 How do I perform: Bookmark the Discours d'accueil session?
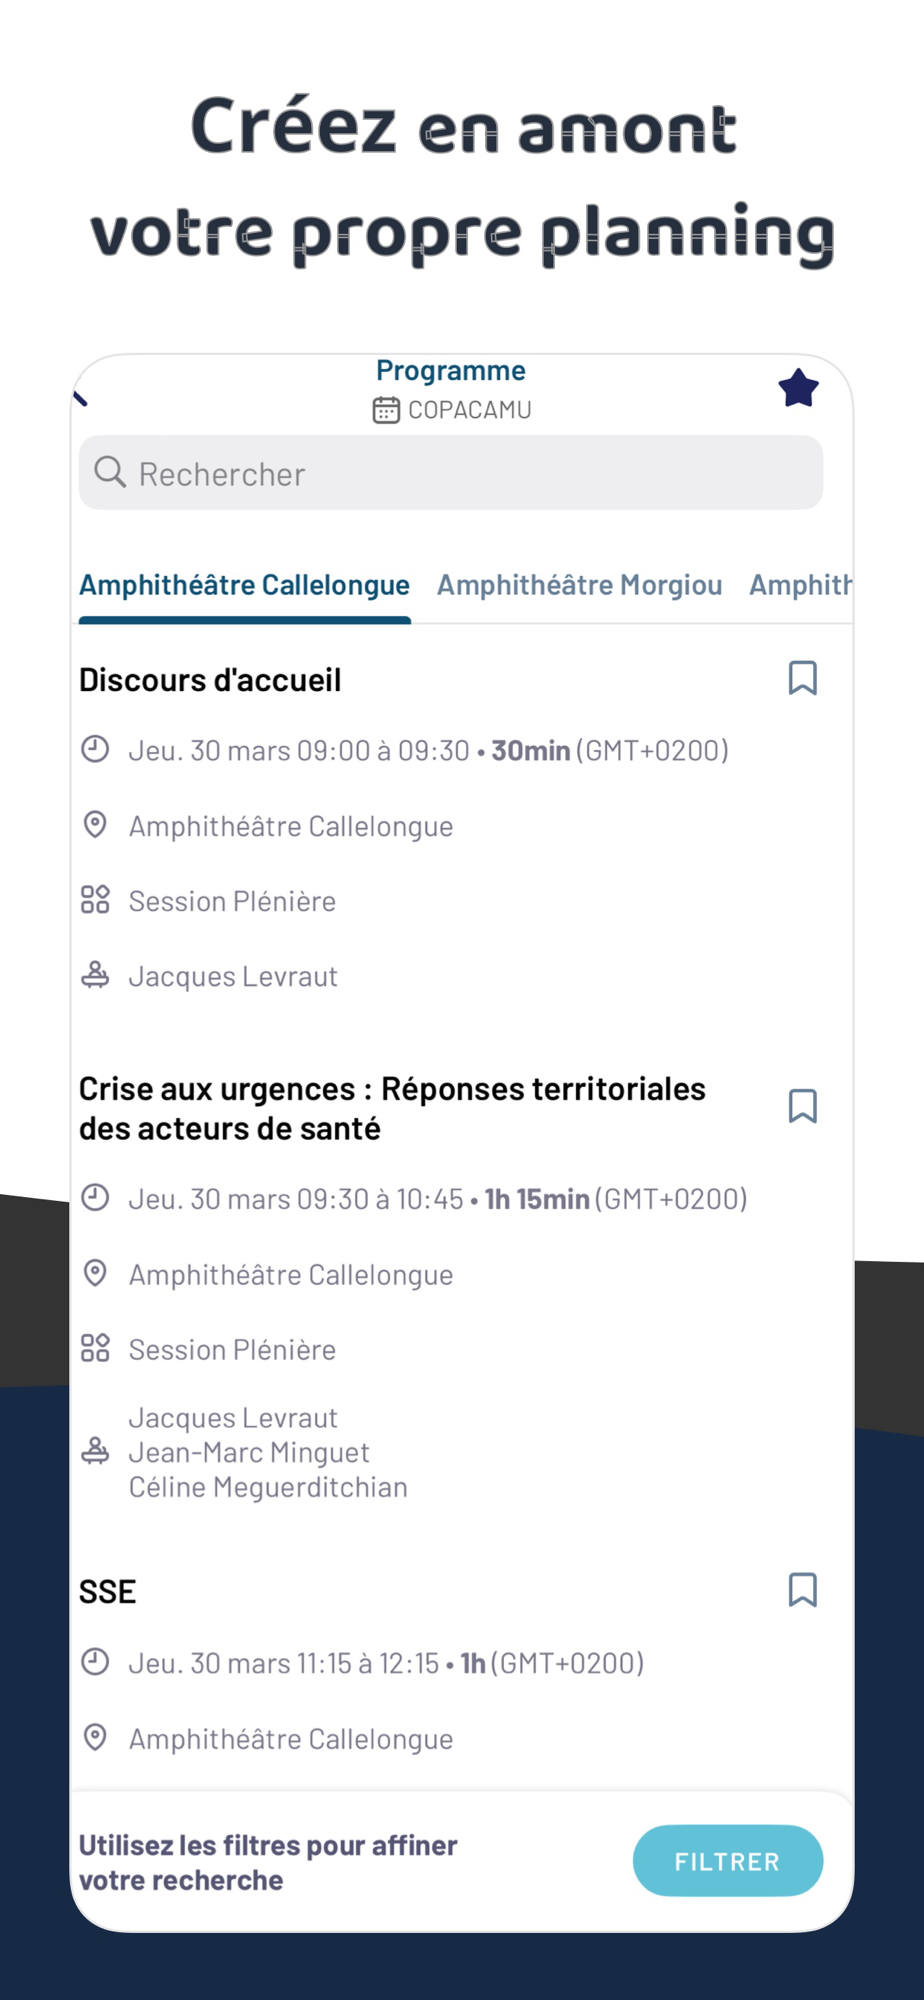coord(802,678)
